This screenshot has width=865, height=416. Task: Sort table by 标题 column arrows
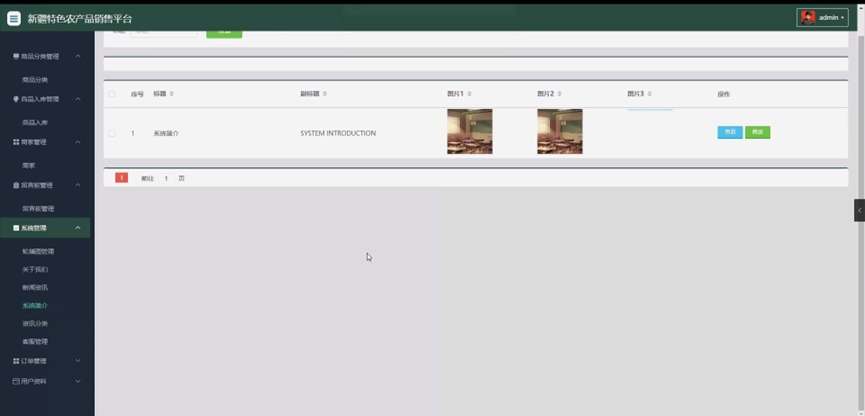coord(172,94)
